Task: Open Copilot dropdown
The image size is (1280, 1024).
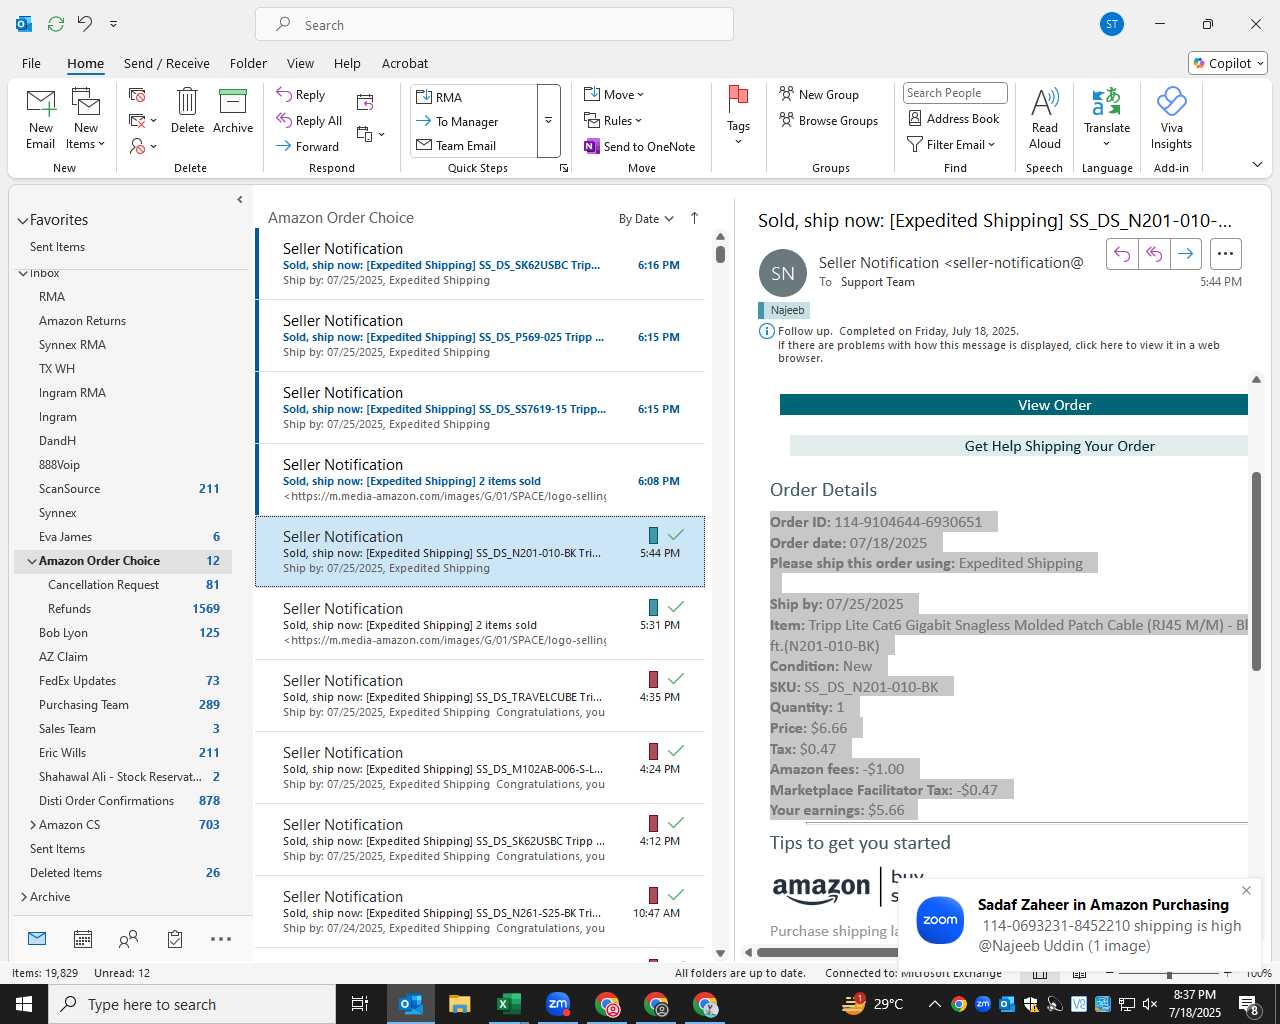Action: (1228, 63)
